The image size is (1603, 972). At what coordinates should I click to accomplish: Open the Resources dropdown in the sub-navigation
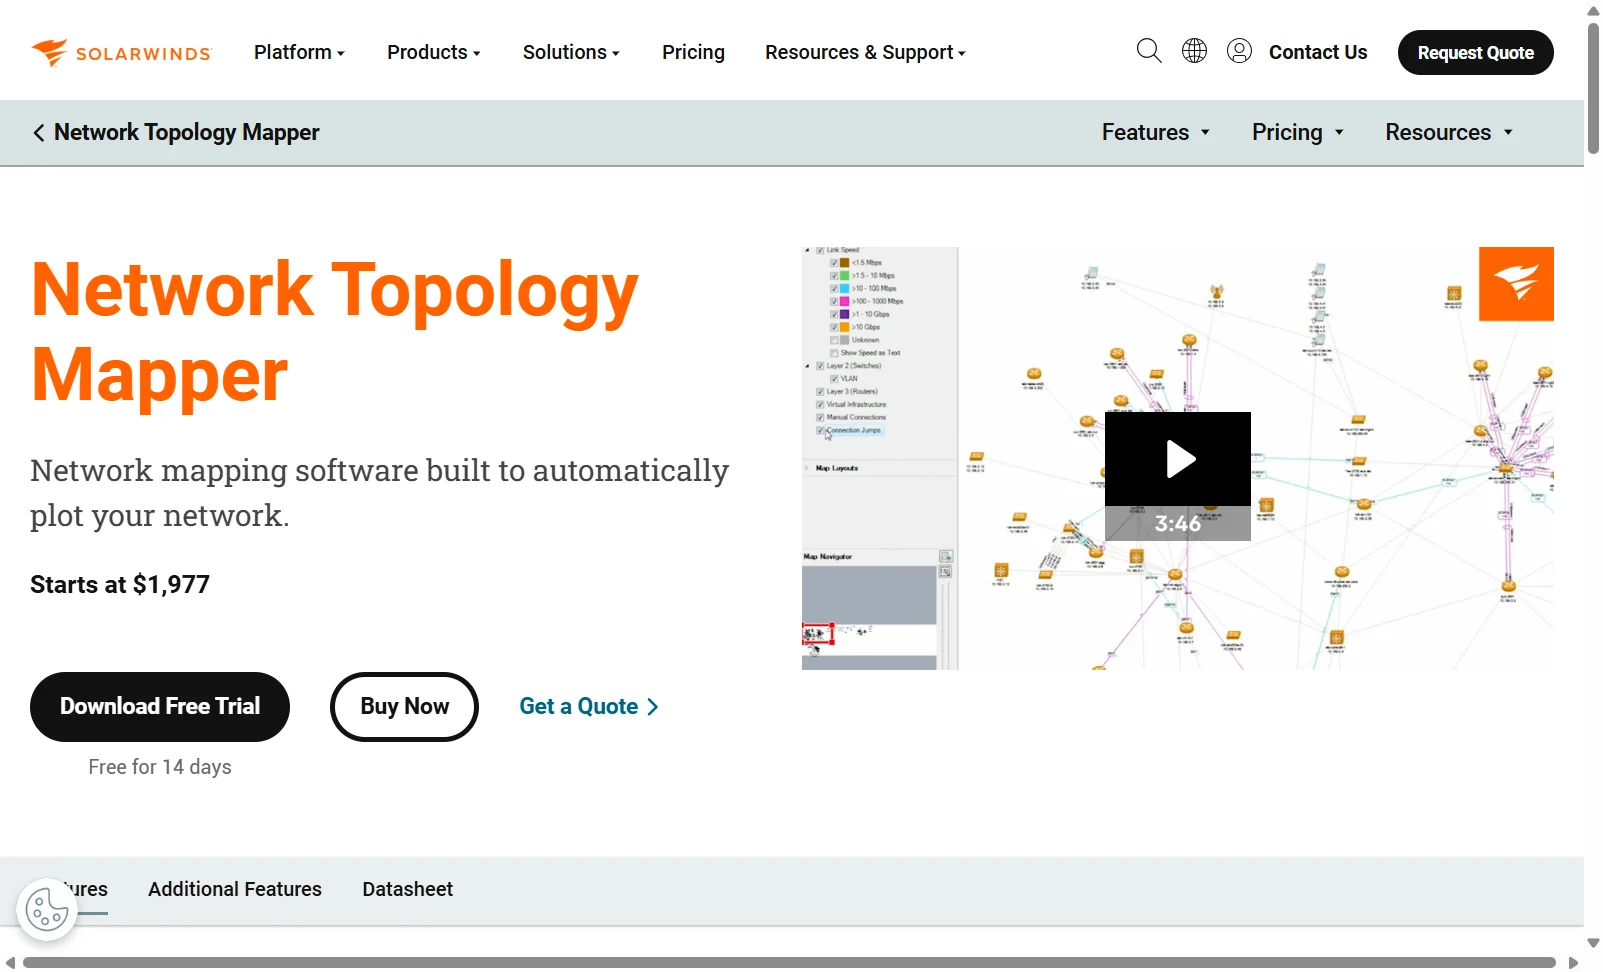click(1449, 132)
